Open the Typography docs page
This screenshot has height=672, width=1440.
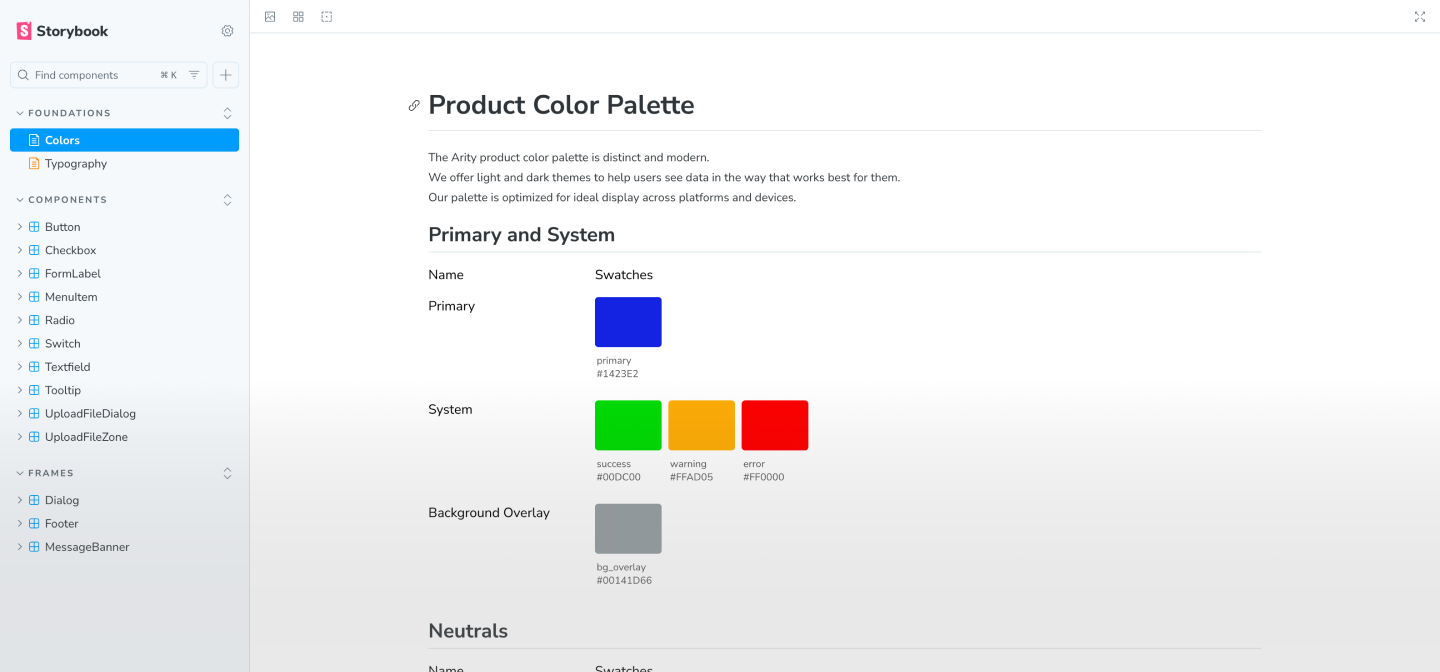coord(75,164)
